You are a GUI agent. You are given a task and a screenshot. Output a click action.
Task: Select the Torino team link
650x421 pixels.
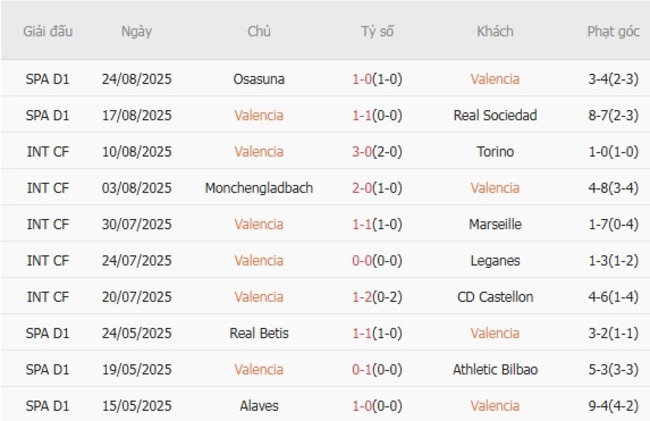[x=495, y=152]
